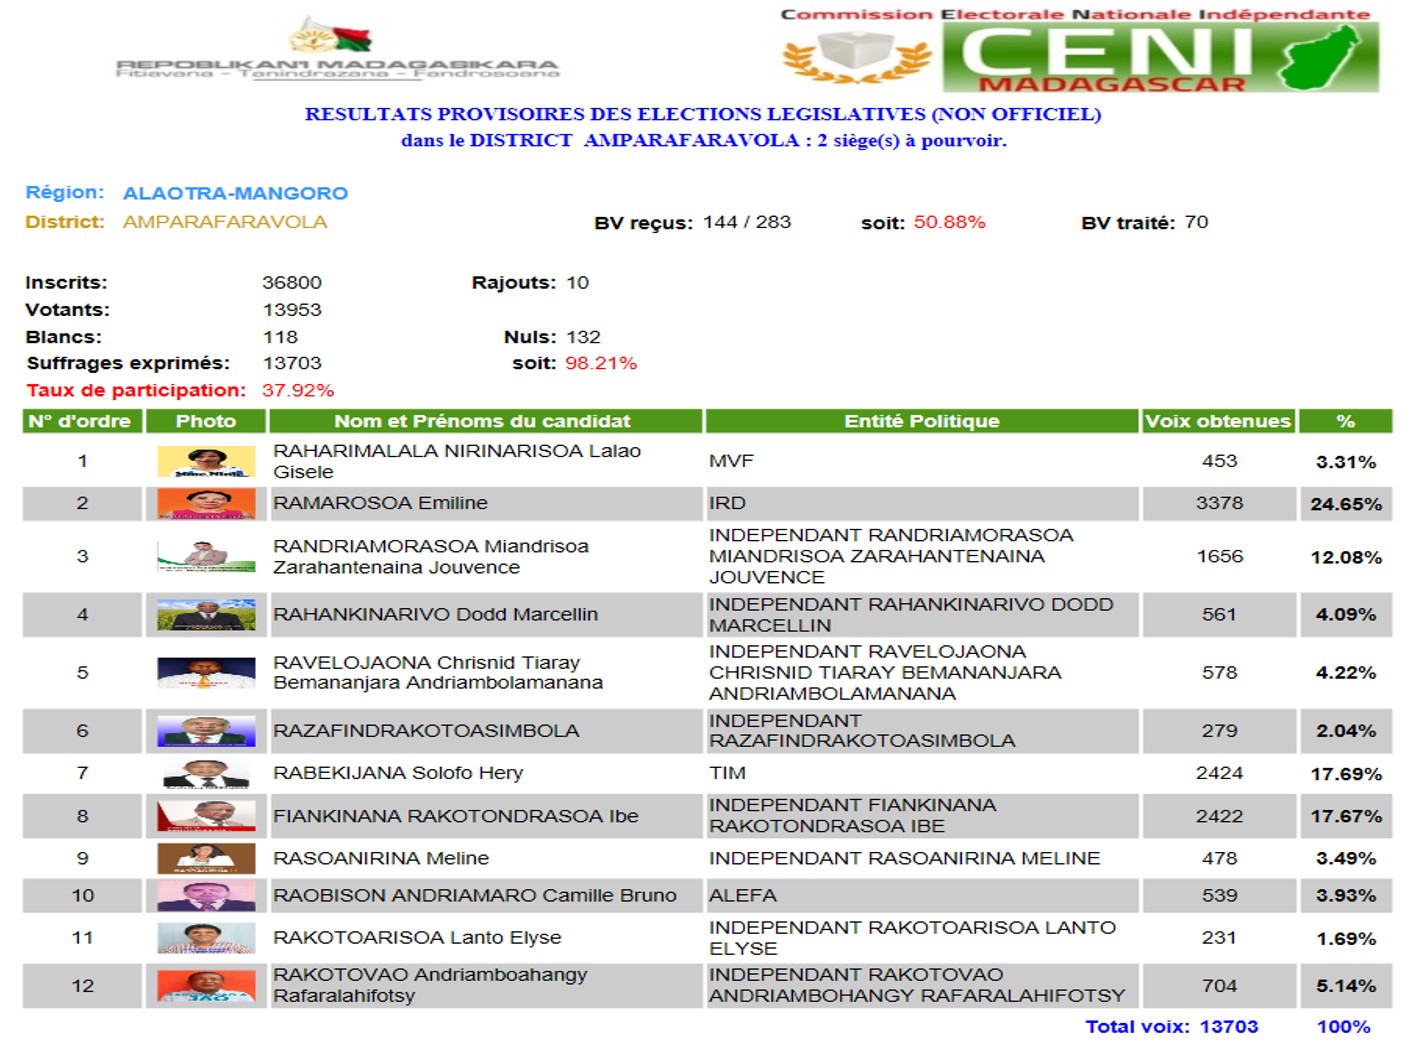
Task: Click candidate name "RAKOTOARISOA Lanto Elyse"
Action: coord(417,938)
